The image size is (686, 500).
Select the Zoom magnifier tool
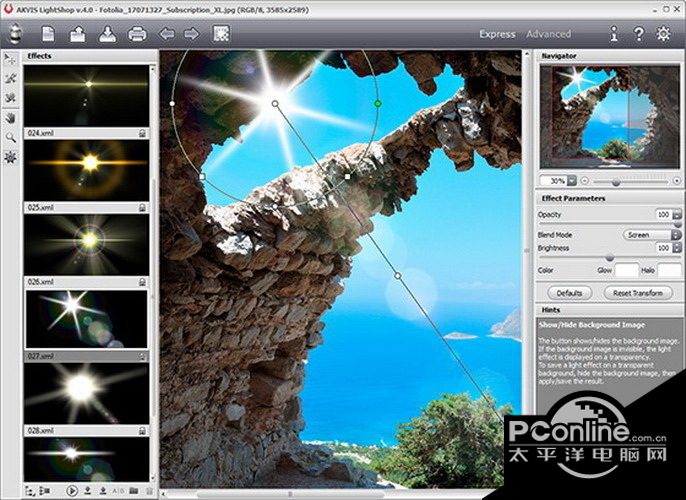(x=10, y=137)
